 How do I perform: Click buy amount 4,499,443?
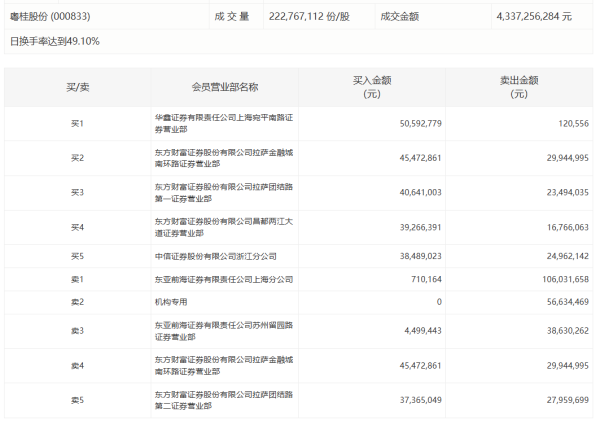423,331
